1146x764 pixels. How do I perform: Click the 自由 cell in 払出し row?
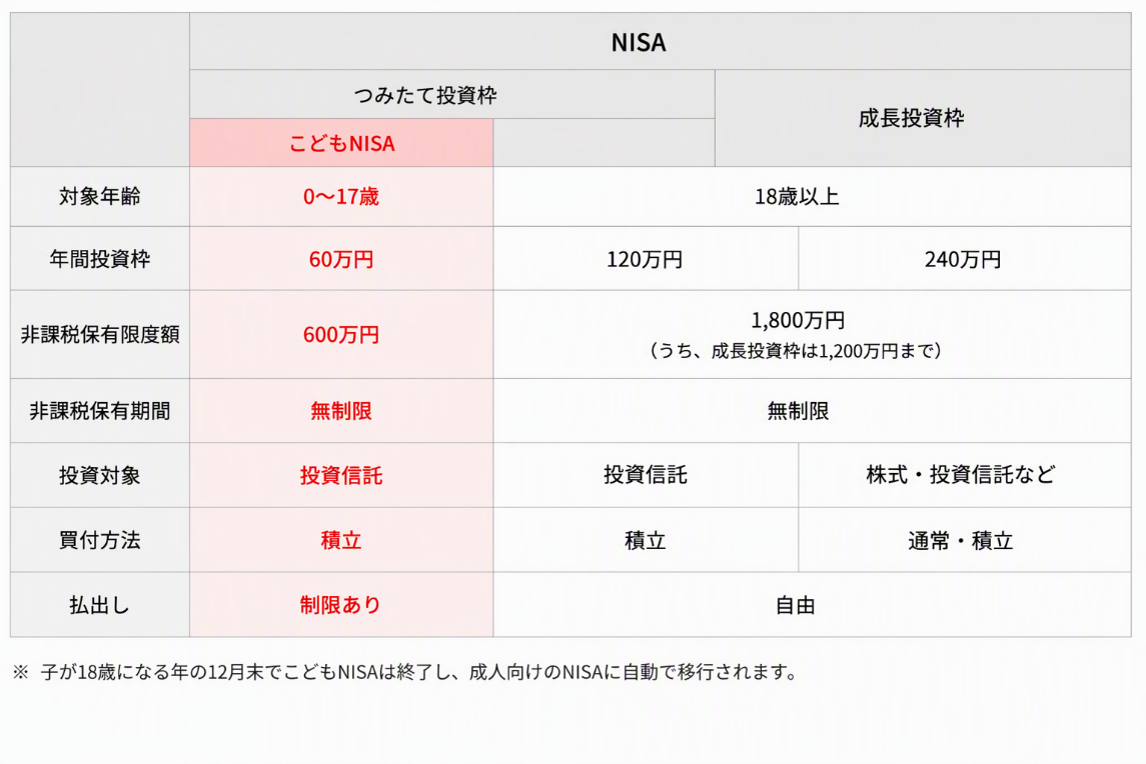(x=812, y=605)
